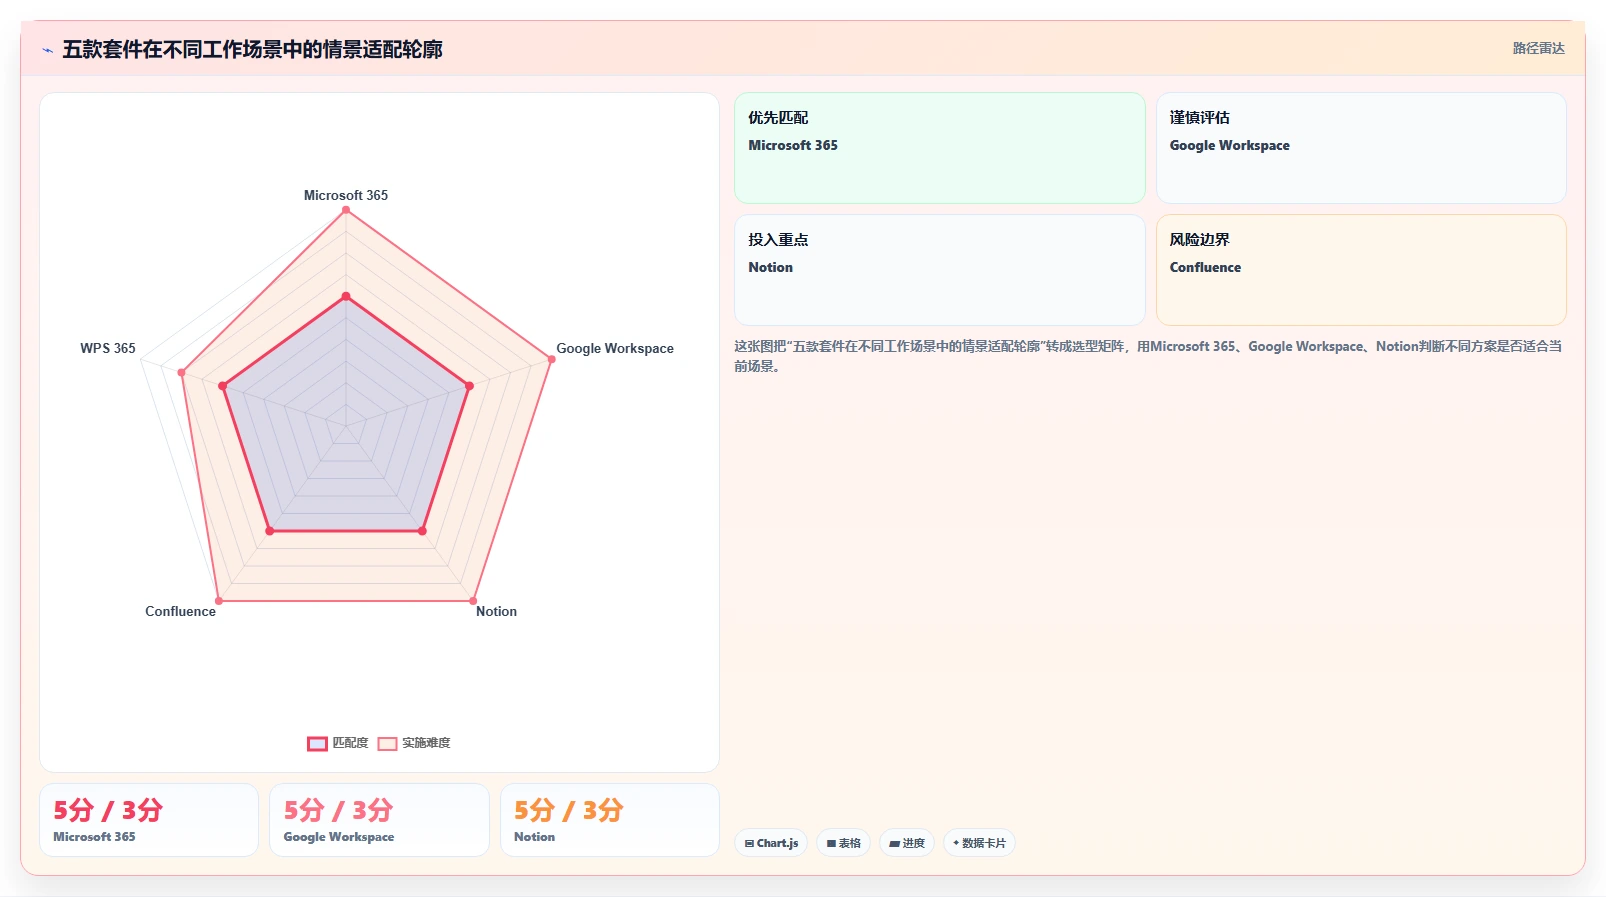Open the 投入重点 Notion card
Image resolution: width=1606 pixels, height=897 pixels.
(939, 270)
